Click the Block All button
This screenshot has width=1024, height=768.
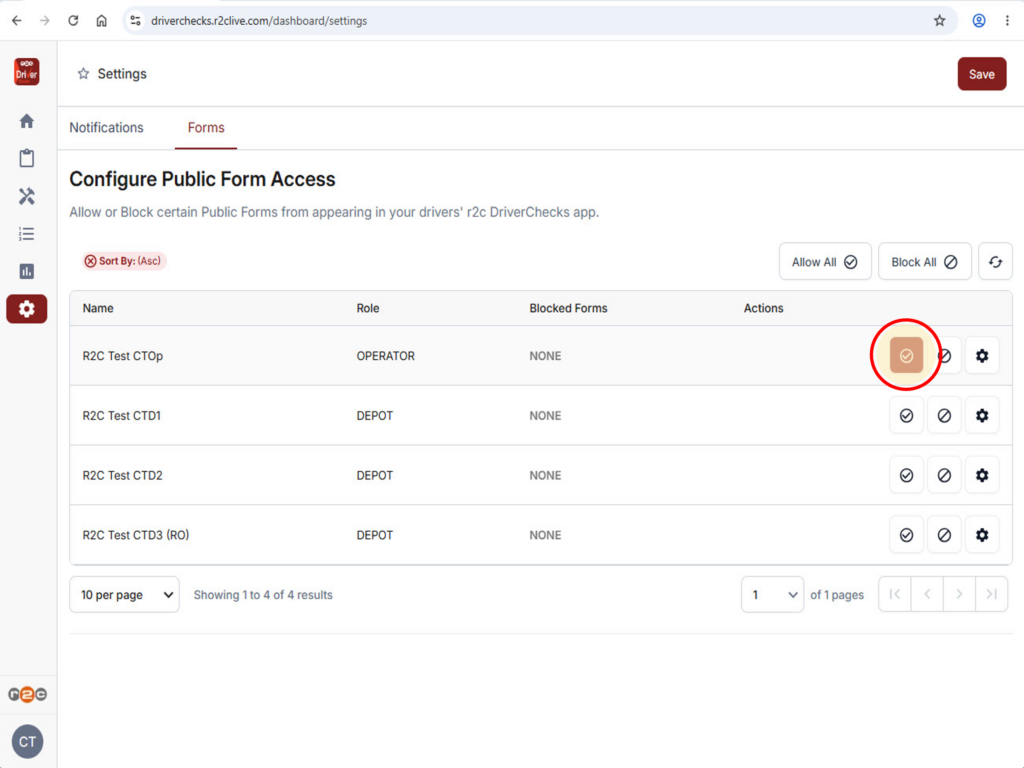click(x=925, y=262)
